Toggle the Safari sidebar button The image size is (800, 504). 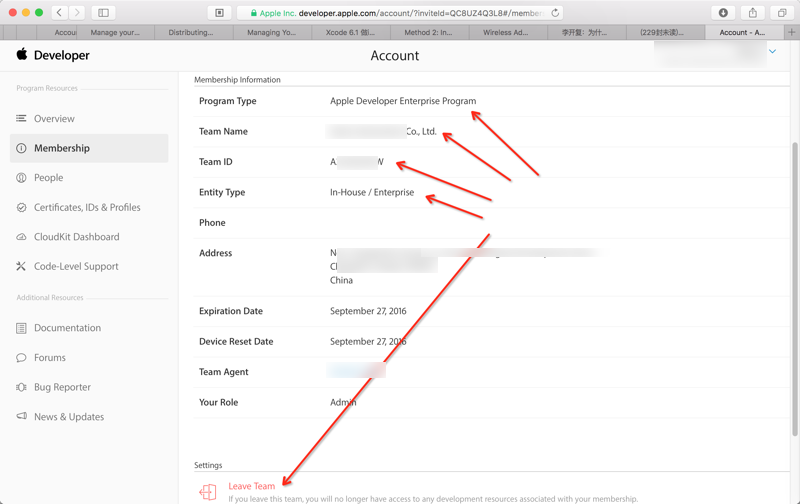(103, 13)
